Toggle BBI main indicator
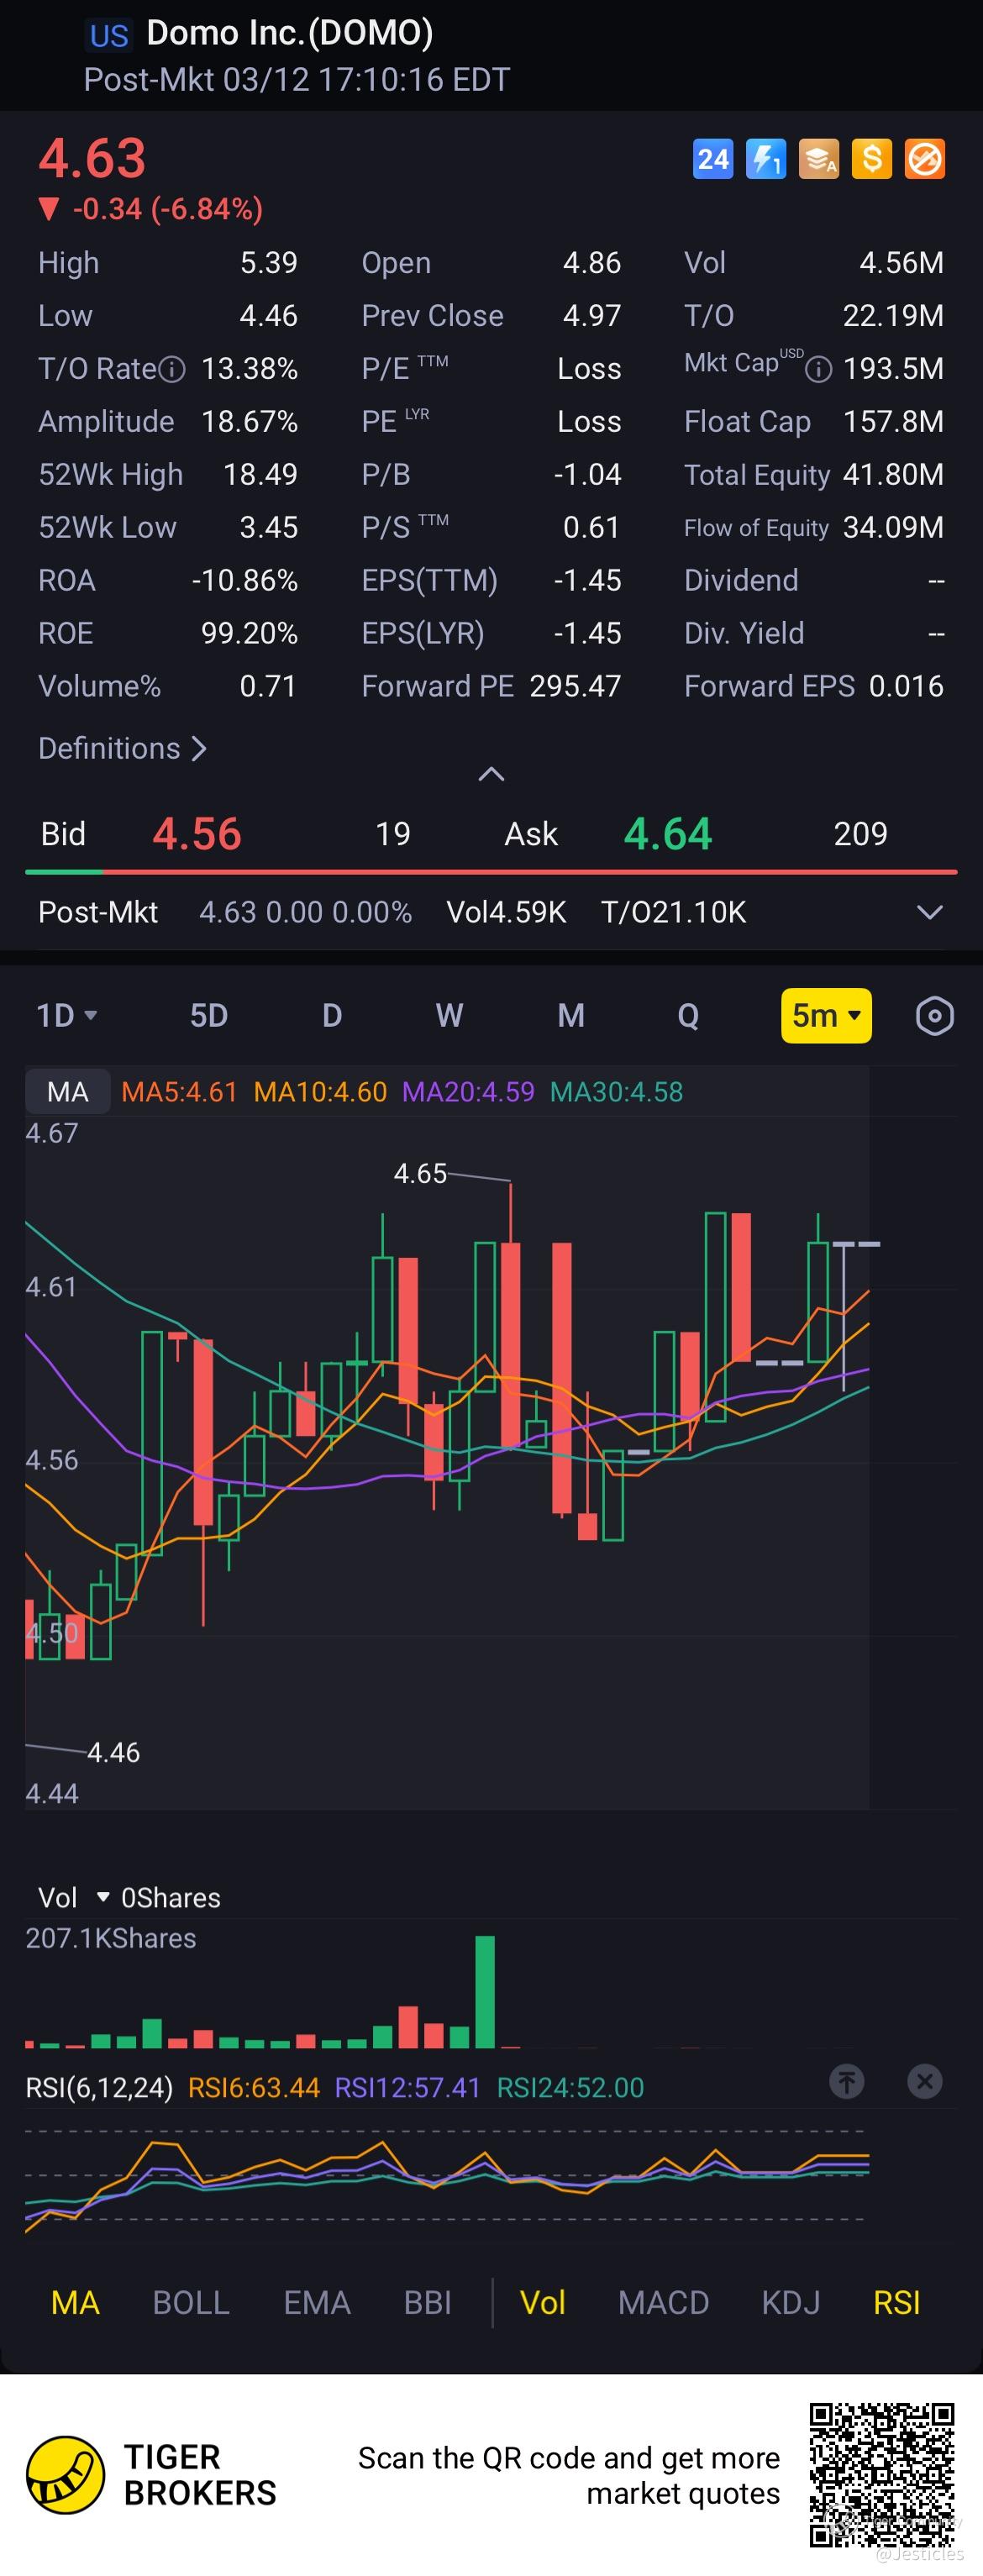 click(428, 2303)
